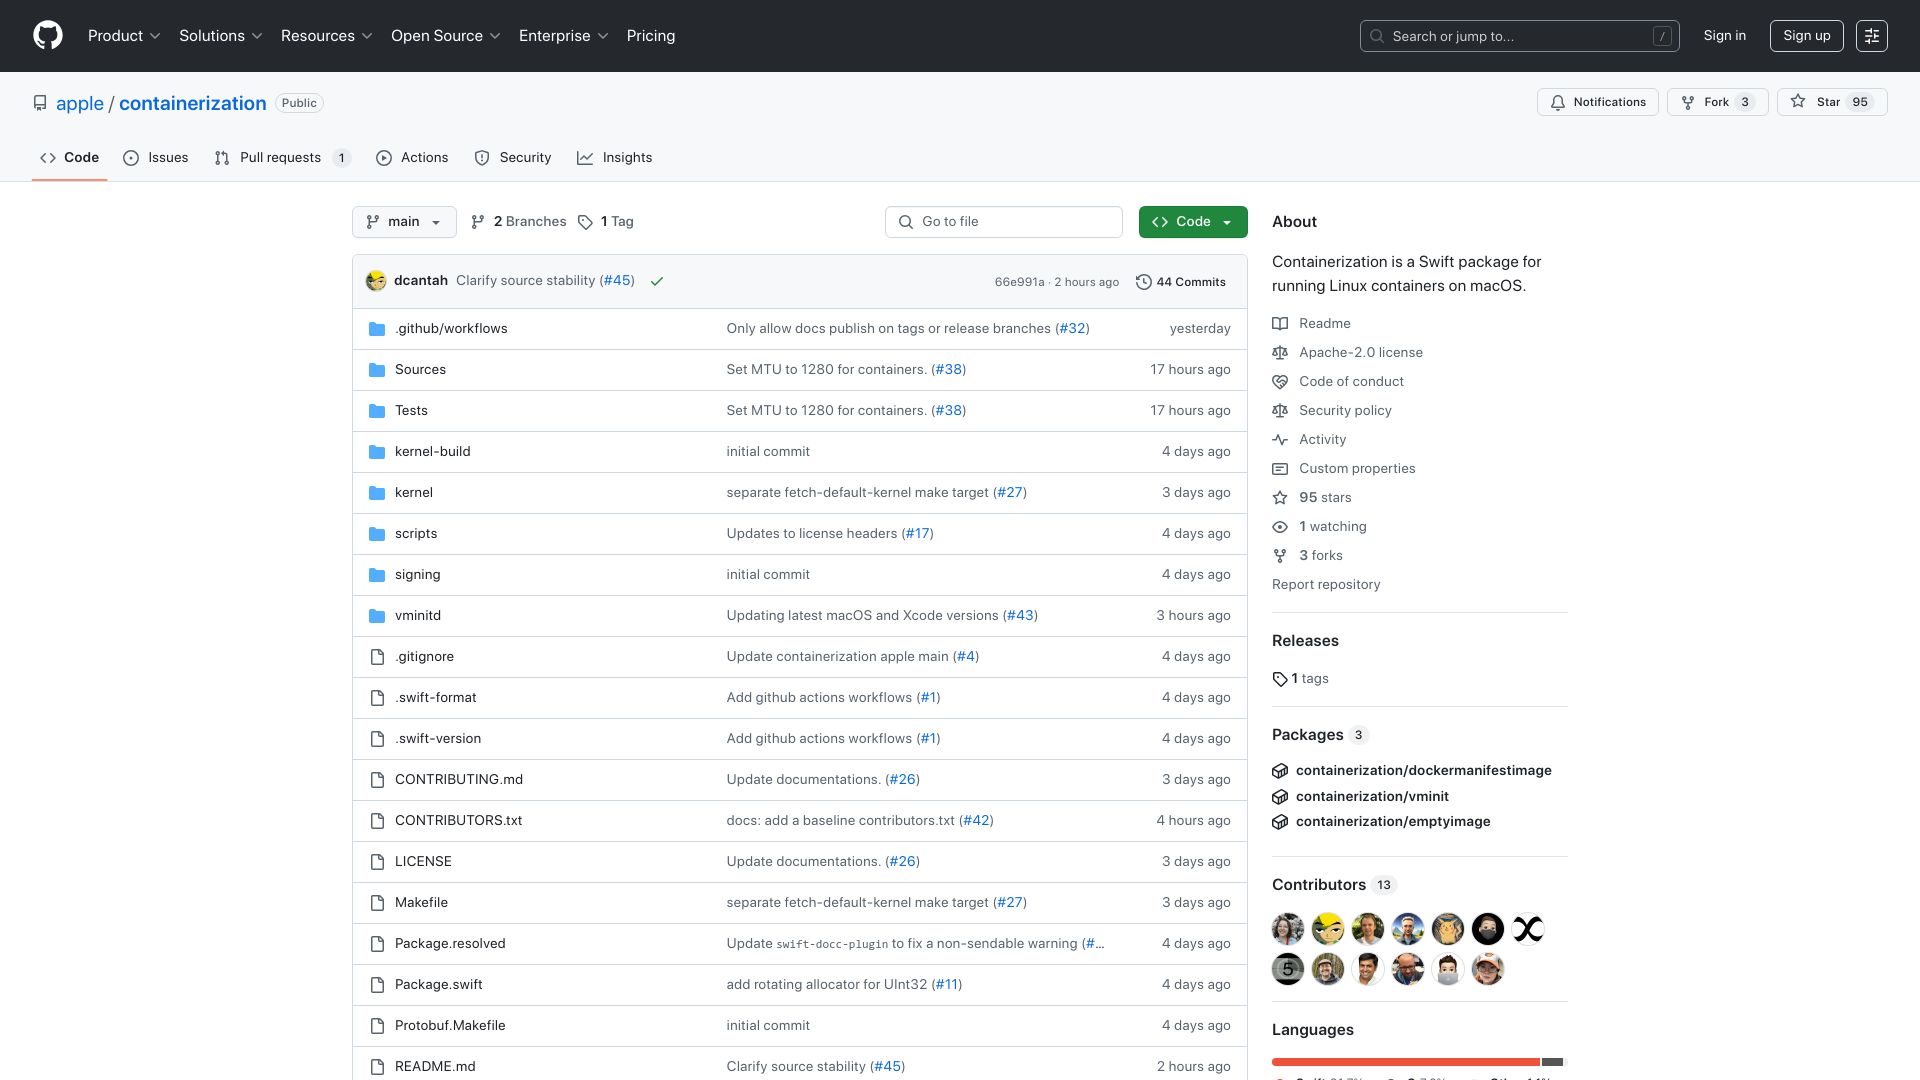Image resolution: width=1920 pixels, height=1080 pixels.
Task: Click the folder icon for vminitd
Action: click(x=377, y=616)
